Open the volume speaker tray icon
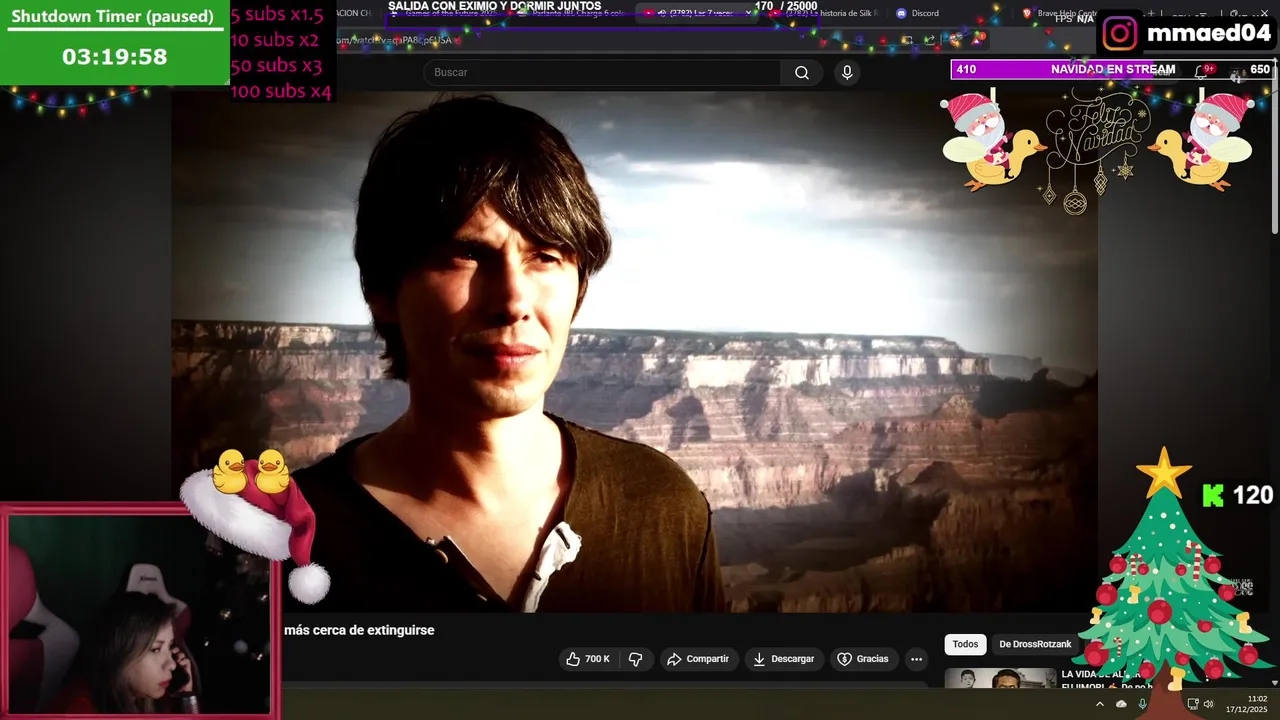The width and height of the screenshot is (1280, 720). (x=1209, y=704)
